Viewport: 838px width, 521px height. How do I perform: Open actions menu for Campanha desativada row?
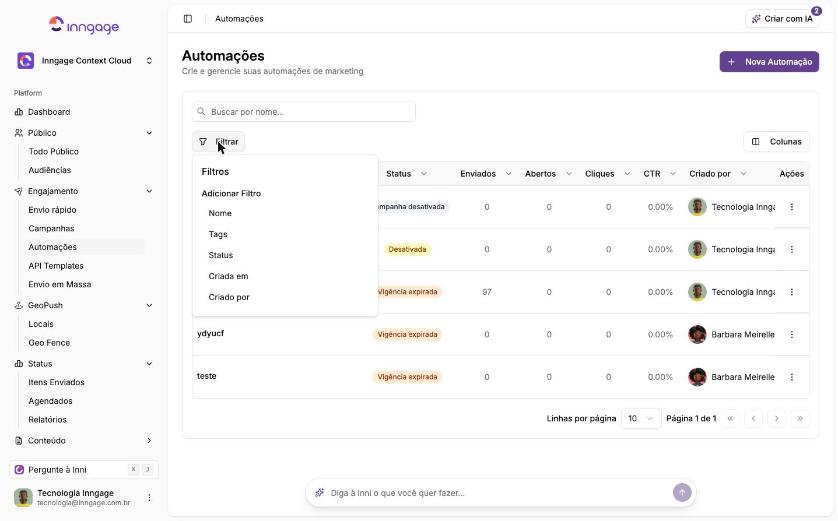coord(792,207)
